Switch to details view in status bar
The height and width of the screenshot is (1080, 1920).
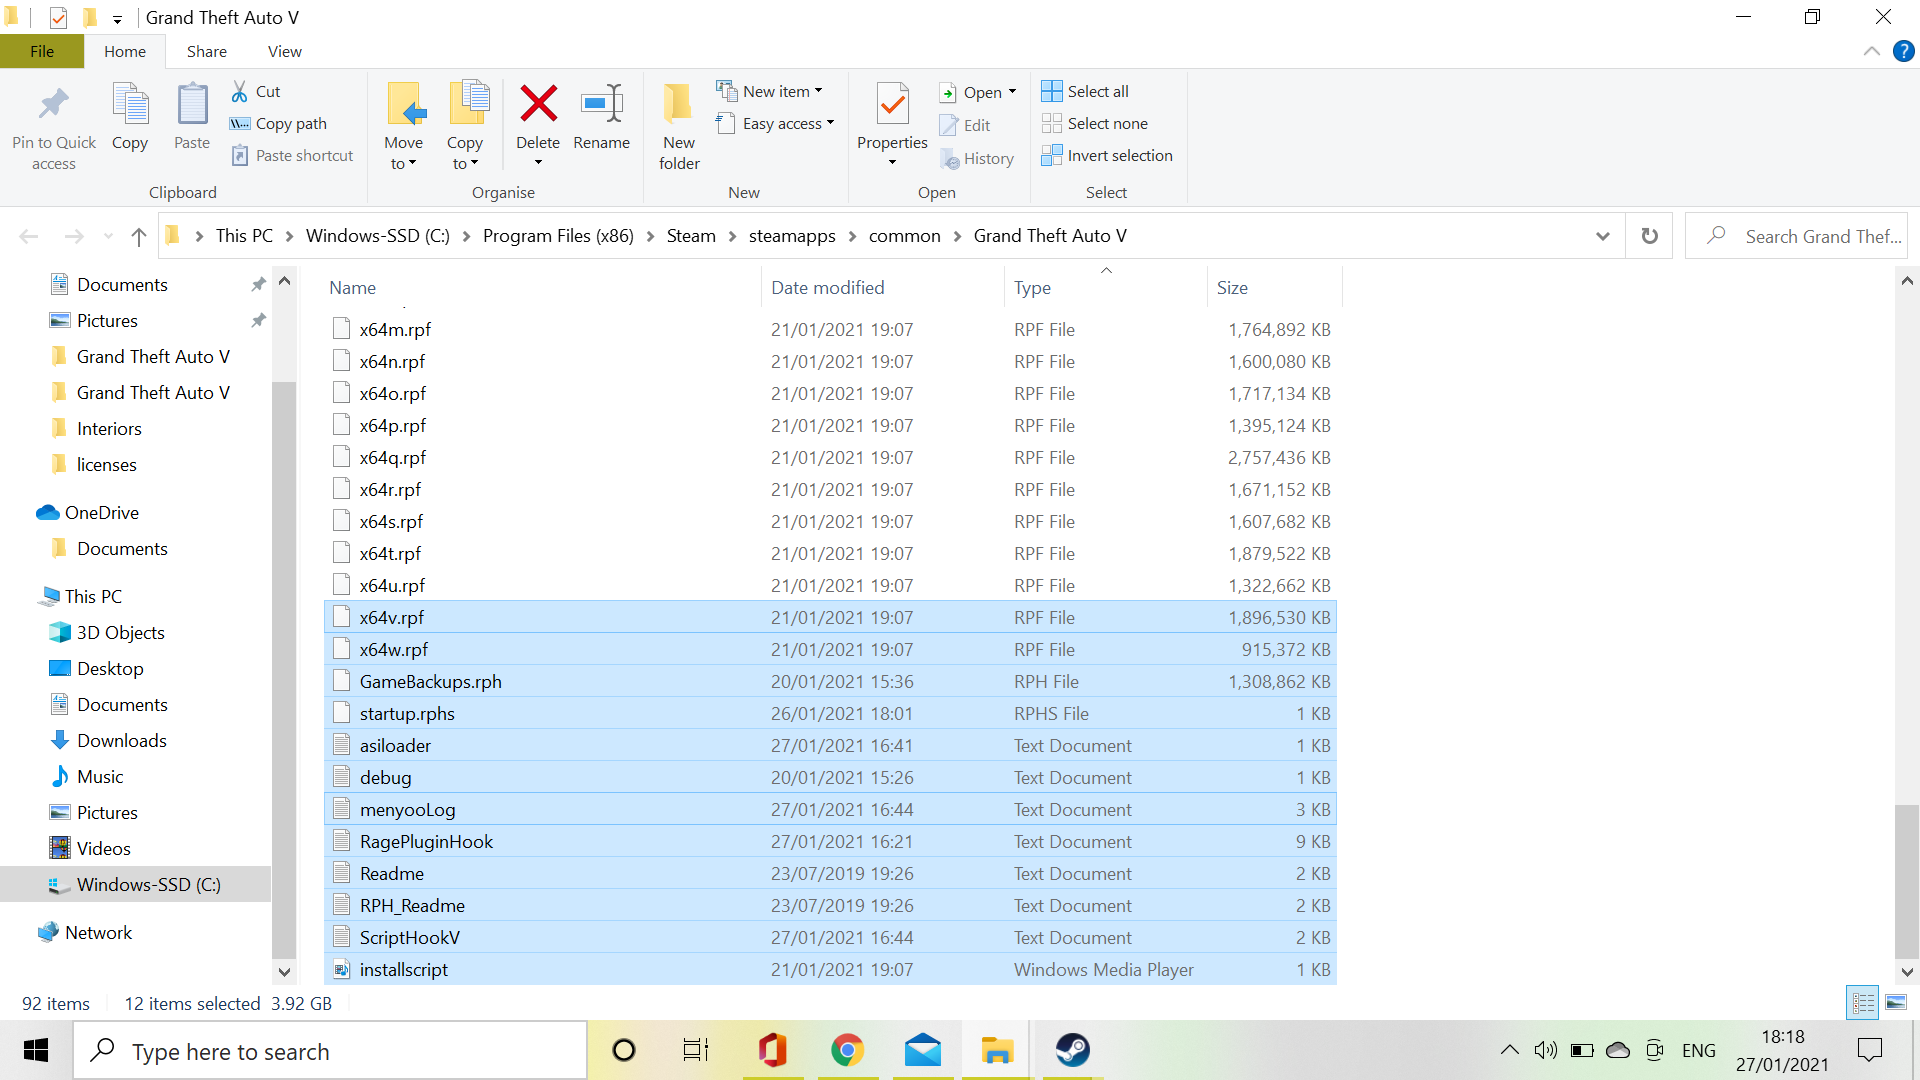click(x=1863, y=1002)
